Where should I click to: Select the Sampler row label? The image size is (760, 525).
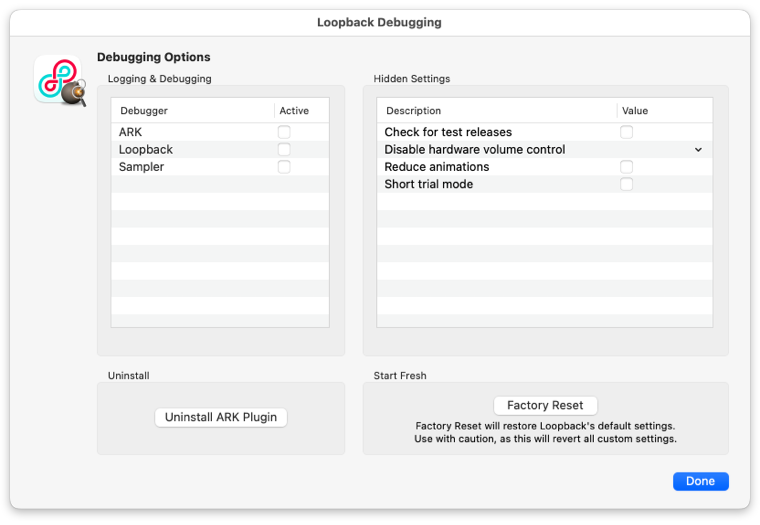141,167
